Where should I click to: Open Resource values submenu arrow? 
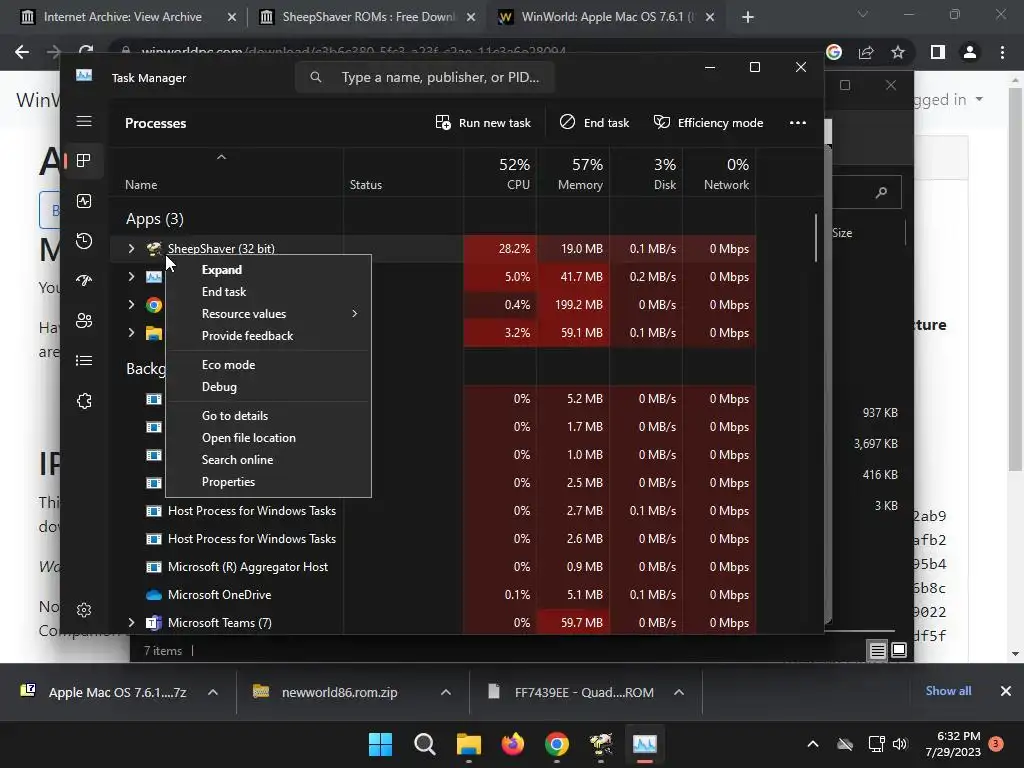pyautogui.click(x=355, y=313)
